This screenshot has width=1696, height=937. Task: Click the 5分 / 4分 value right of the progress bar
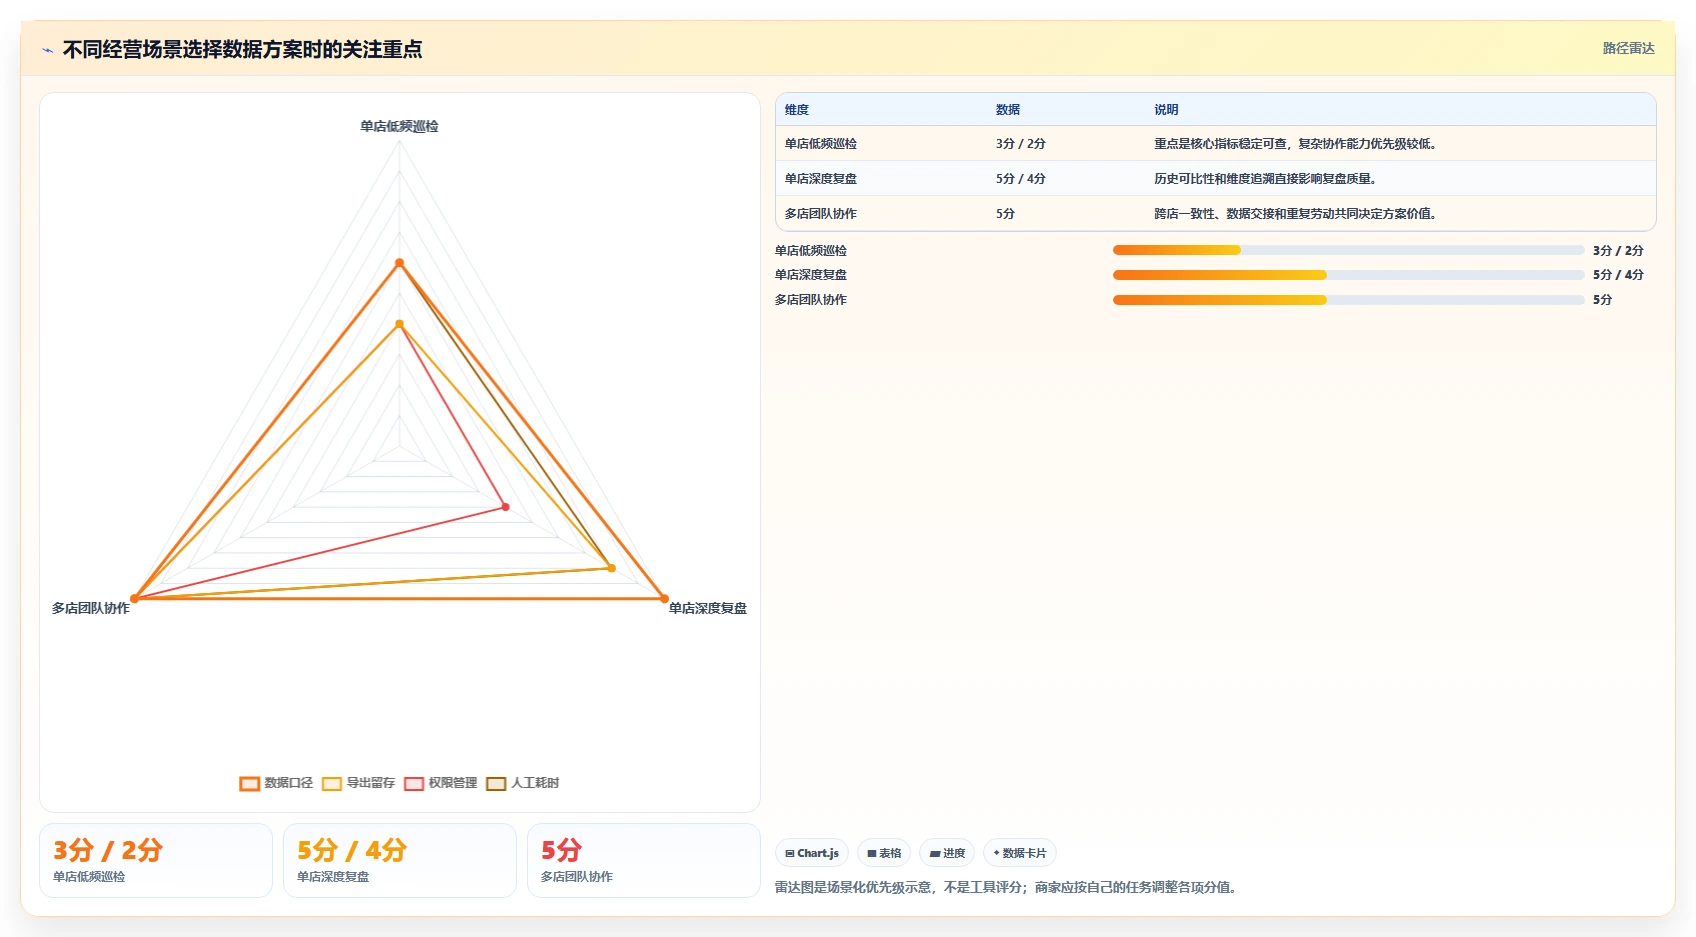[x=1618, y=275]
